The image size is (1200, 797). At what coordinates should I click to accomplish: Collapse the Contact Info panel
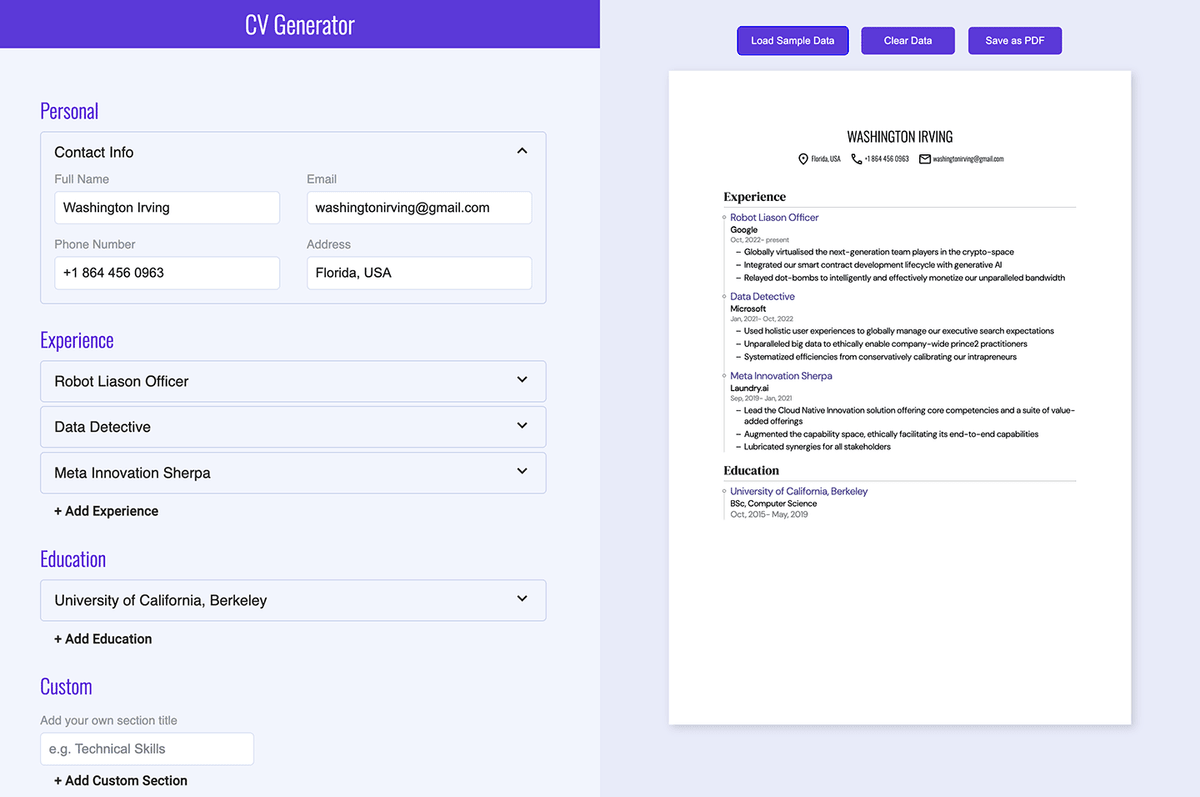pos(521,149)
